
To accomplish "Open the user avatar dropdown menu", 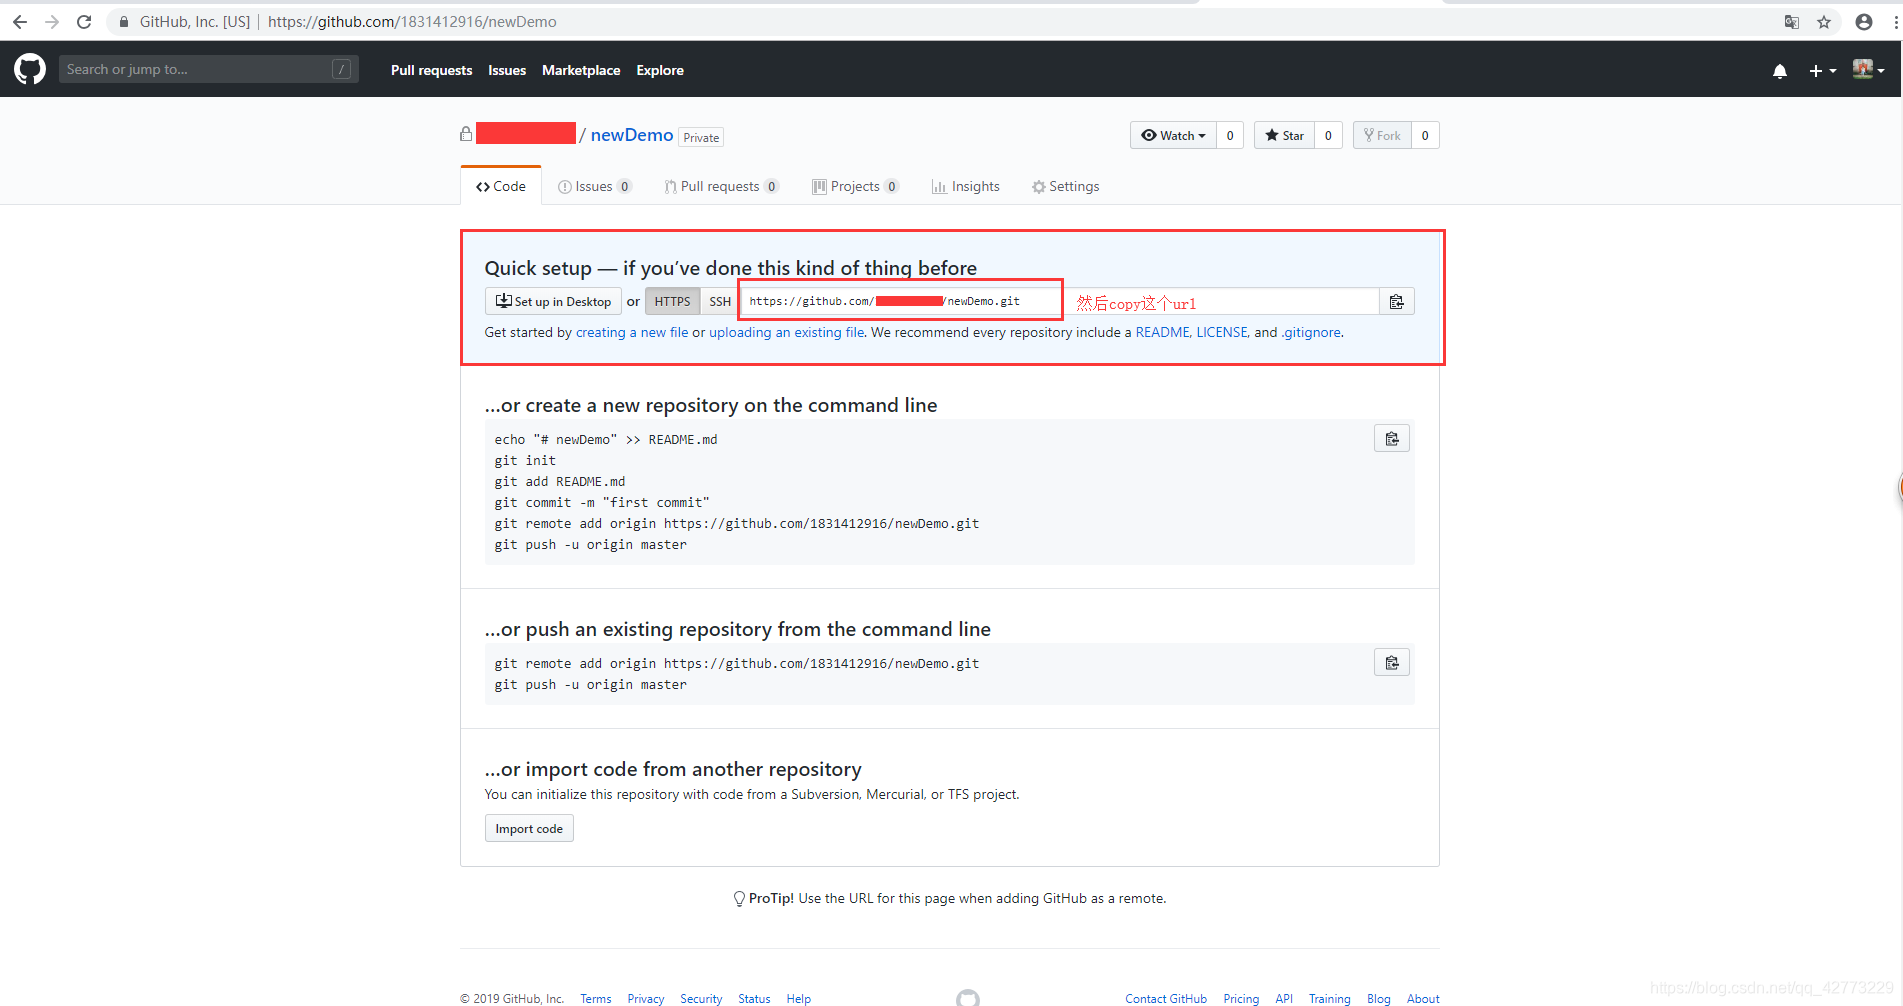I will (1868, 69).
